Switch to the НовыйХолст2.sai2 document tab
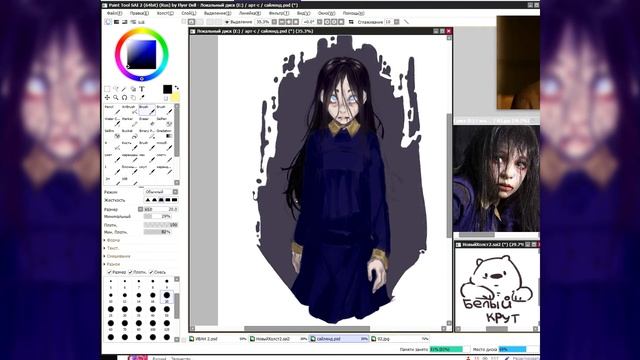The image size is (640, 360). [279, 339]
